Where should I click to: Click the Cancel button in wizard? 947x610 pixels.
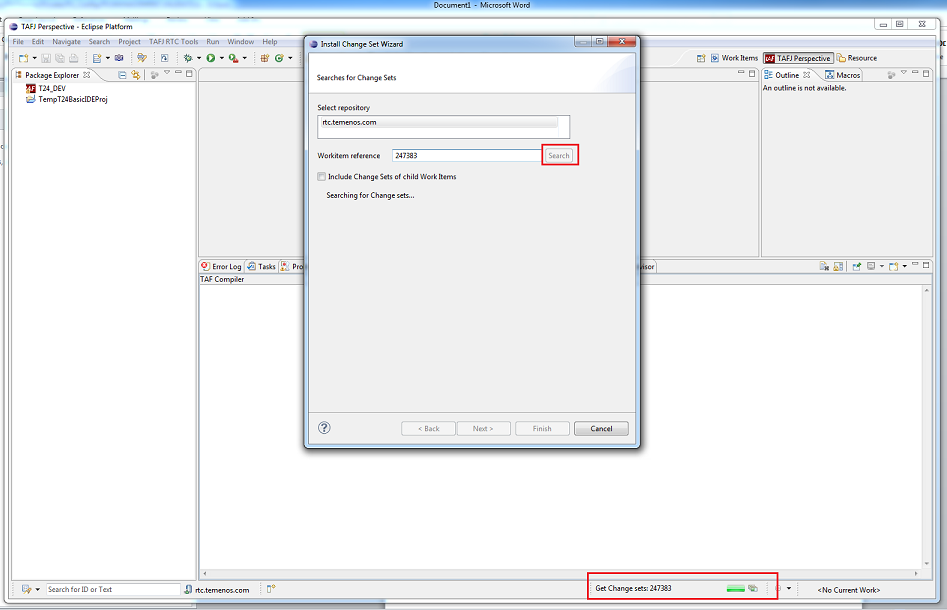[601, 428]
